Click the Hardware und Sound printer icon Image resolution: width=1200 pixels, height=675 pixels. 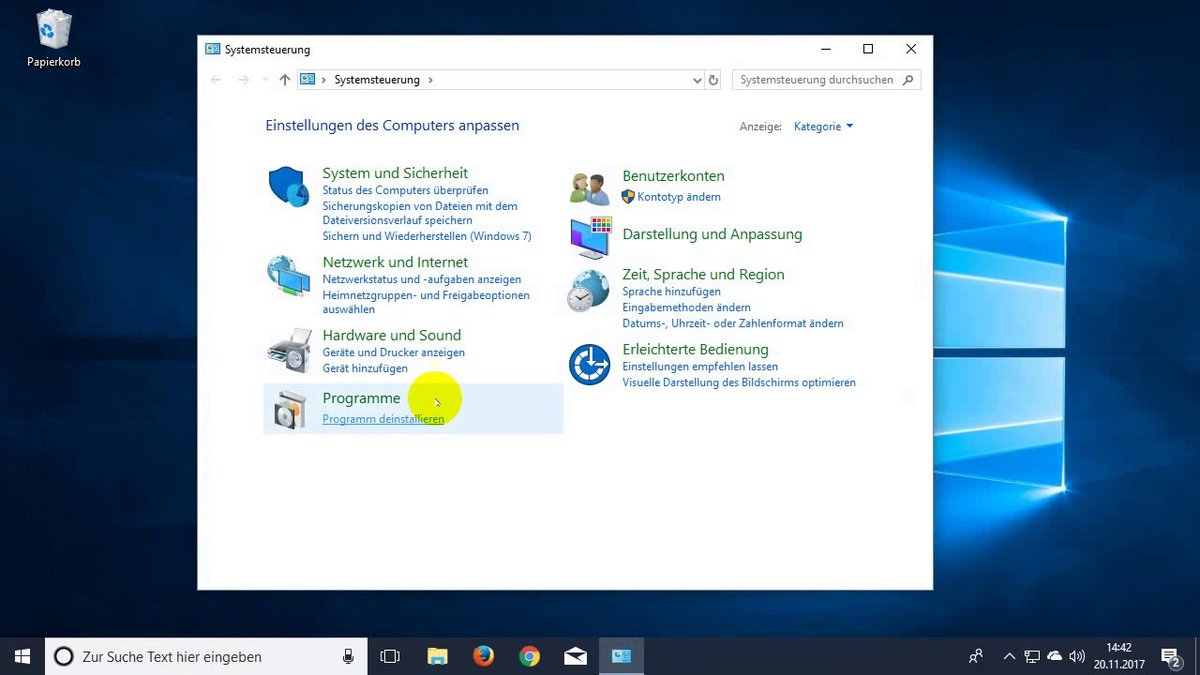click(x=289, y=351)
